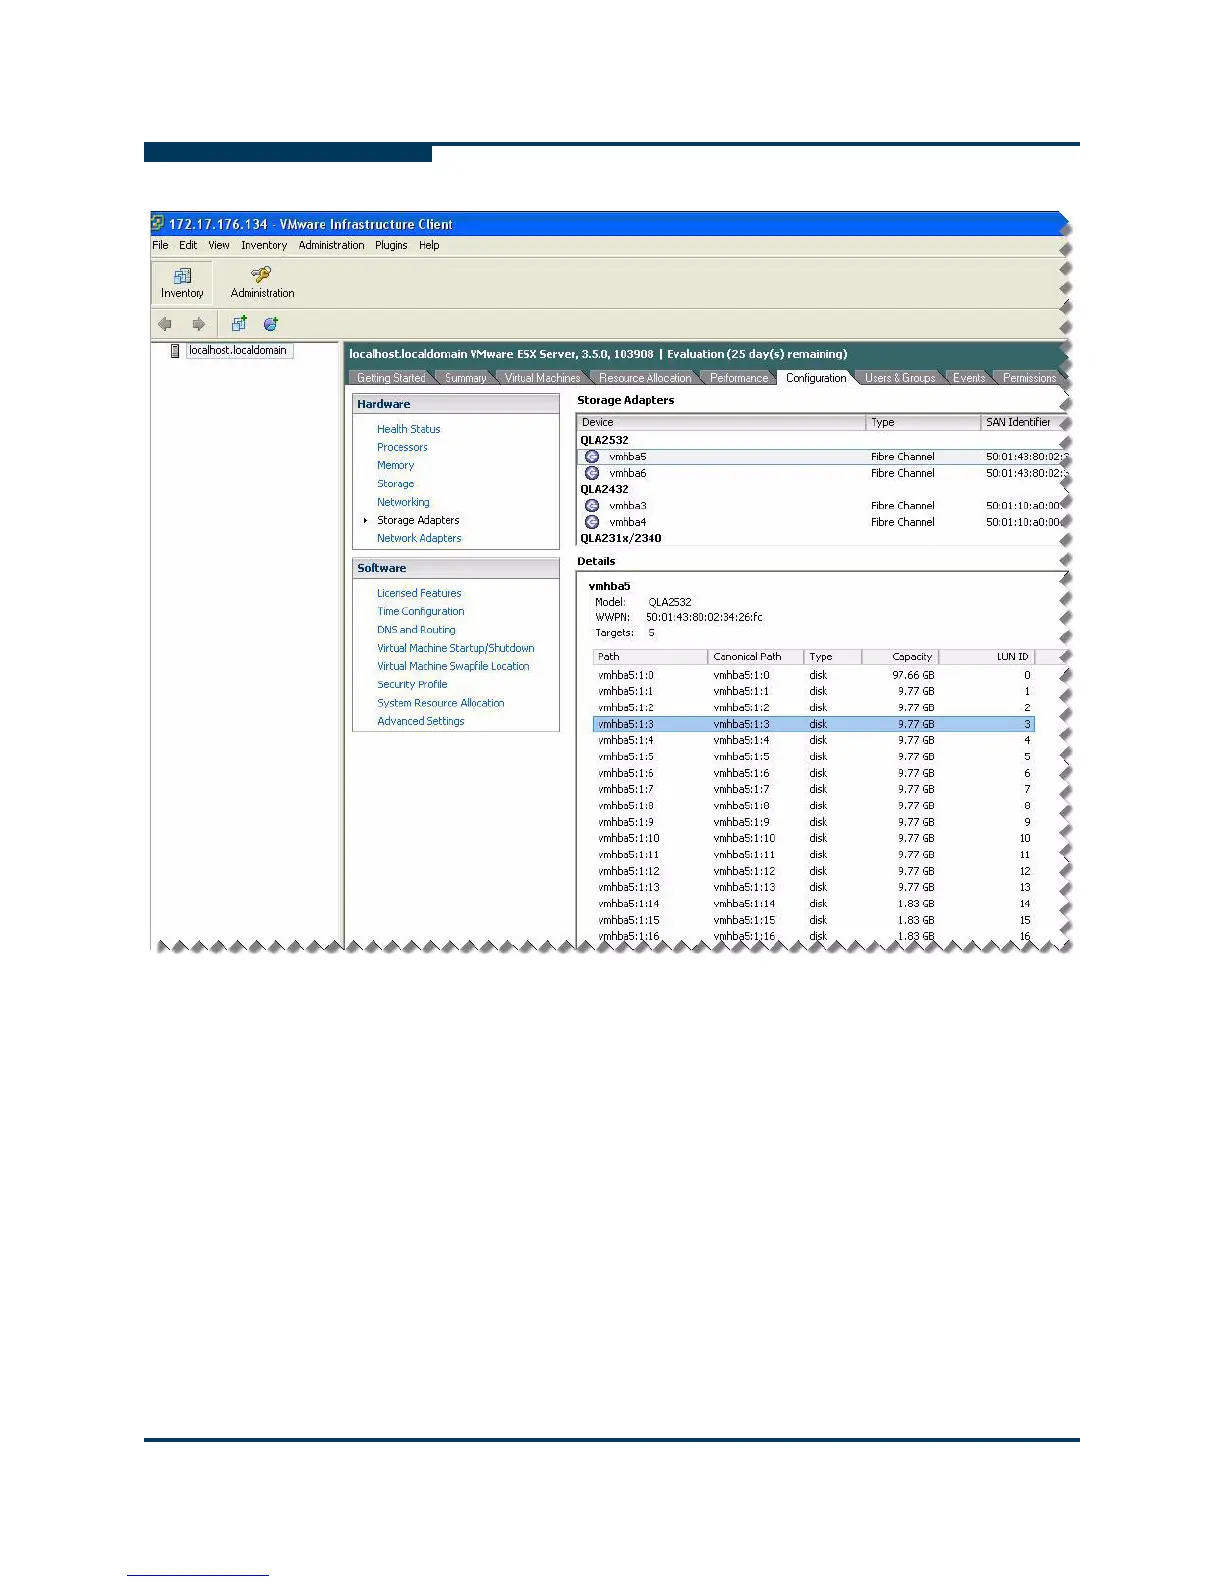
Task: Open the Administration menu
Action: 331,245
